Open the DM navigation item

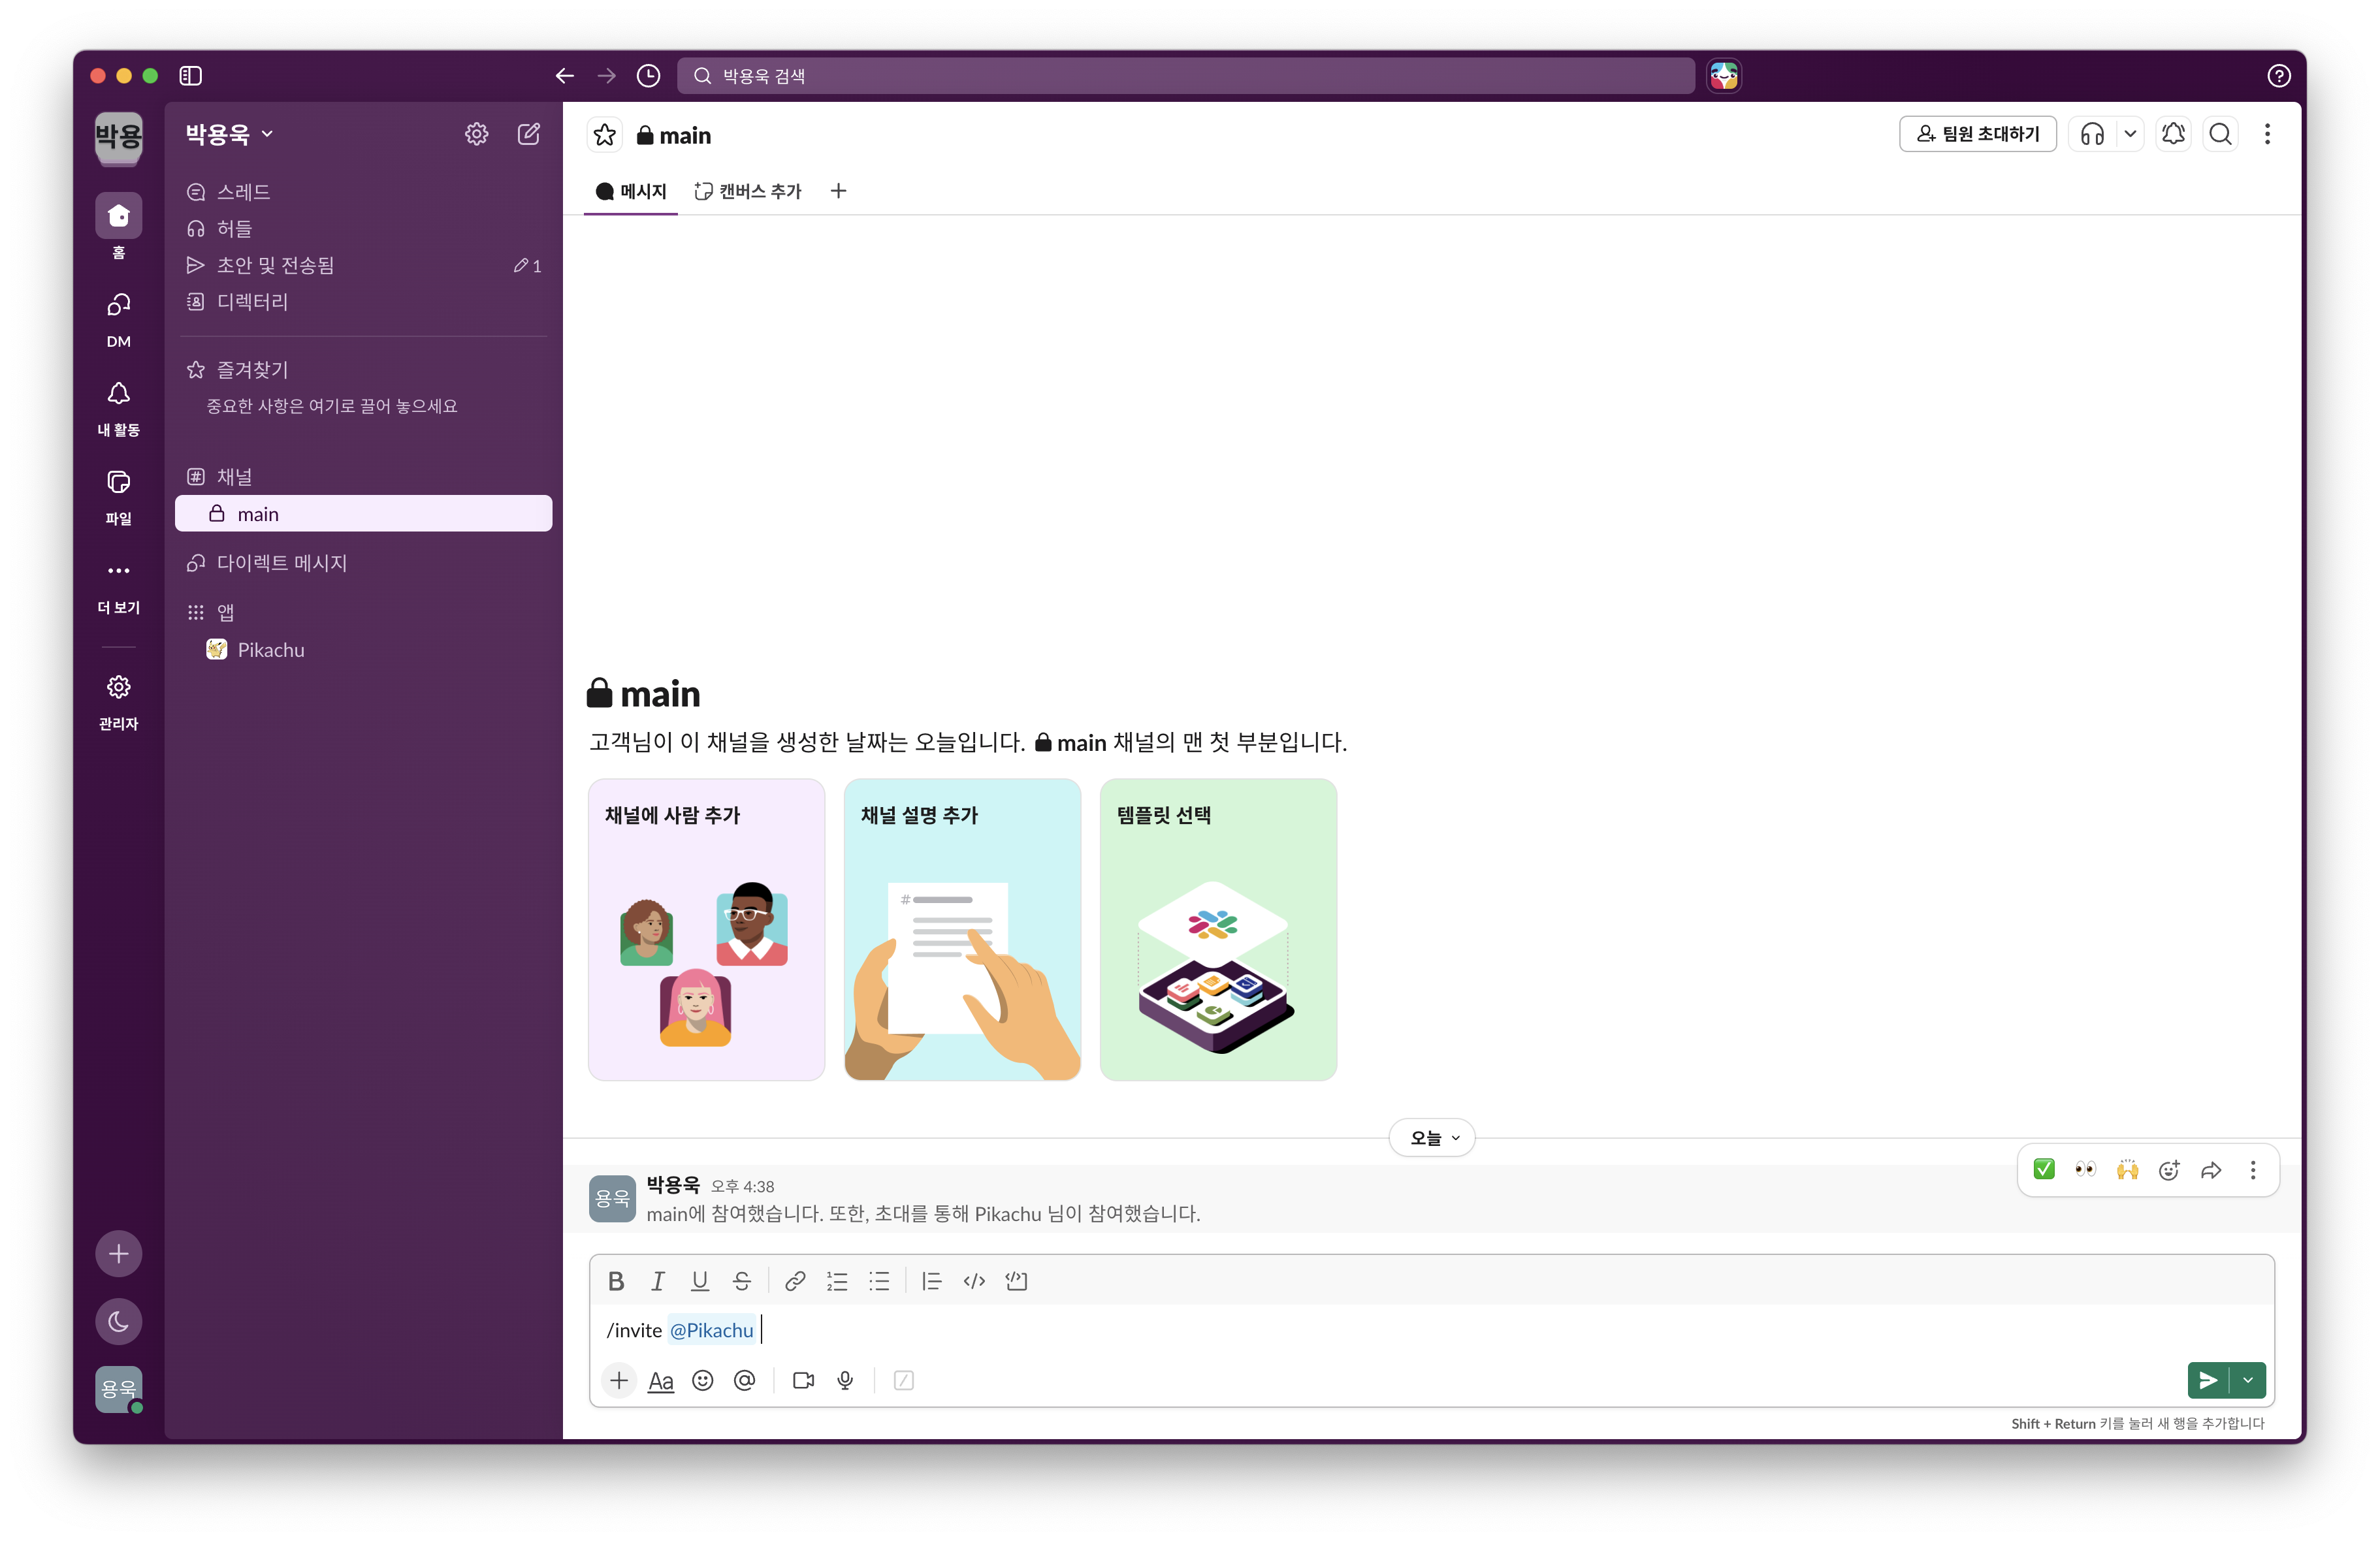[119, 318]
